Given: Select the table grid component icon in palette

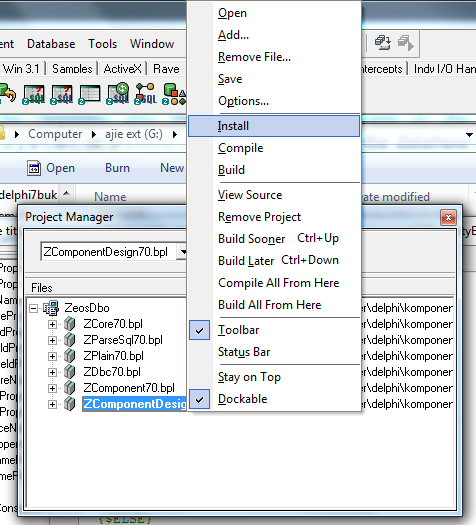Looking at the screenshot, I should (89, 94).
